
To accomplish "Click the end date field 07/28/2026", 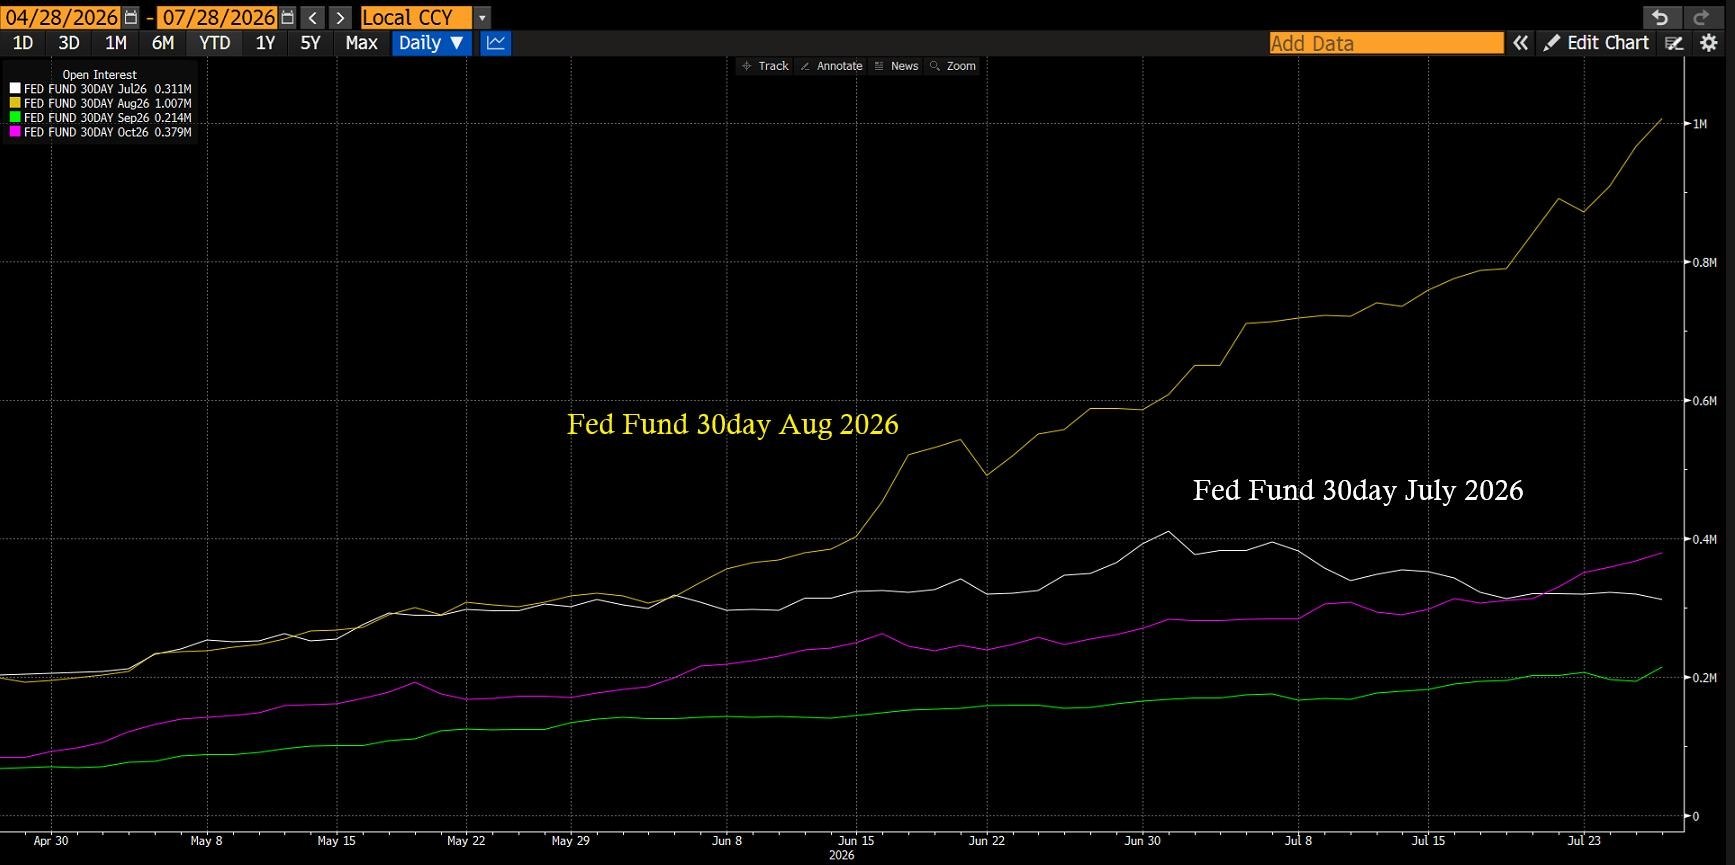I will [219, 18].
